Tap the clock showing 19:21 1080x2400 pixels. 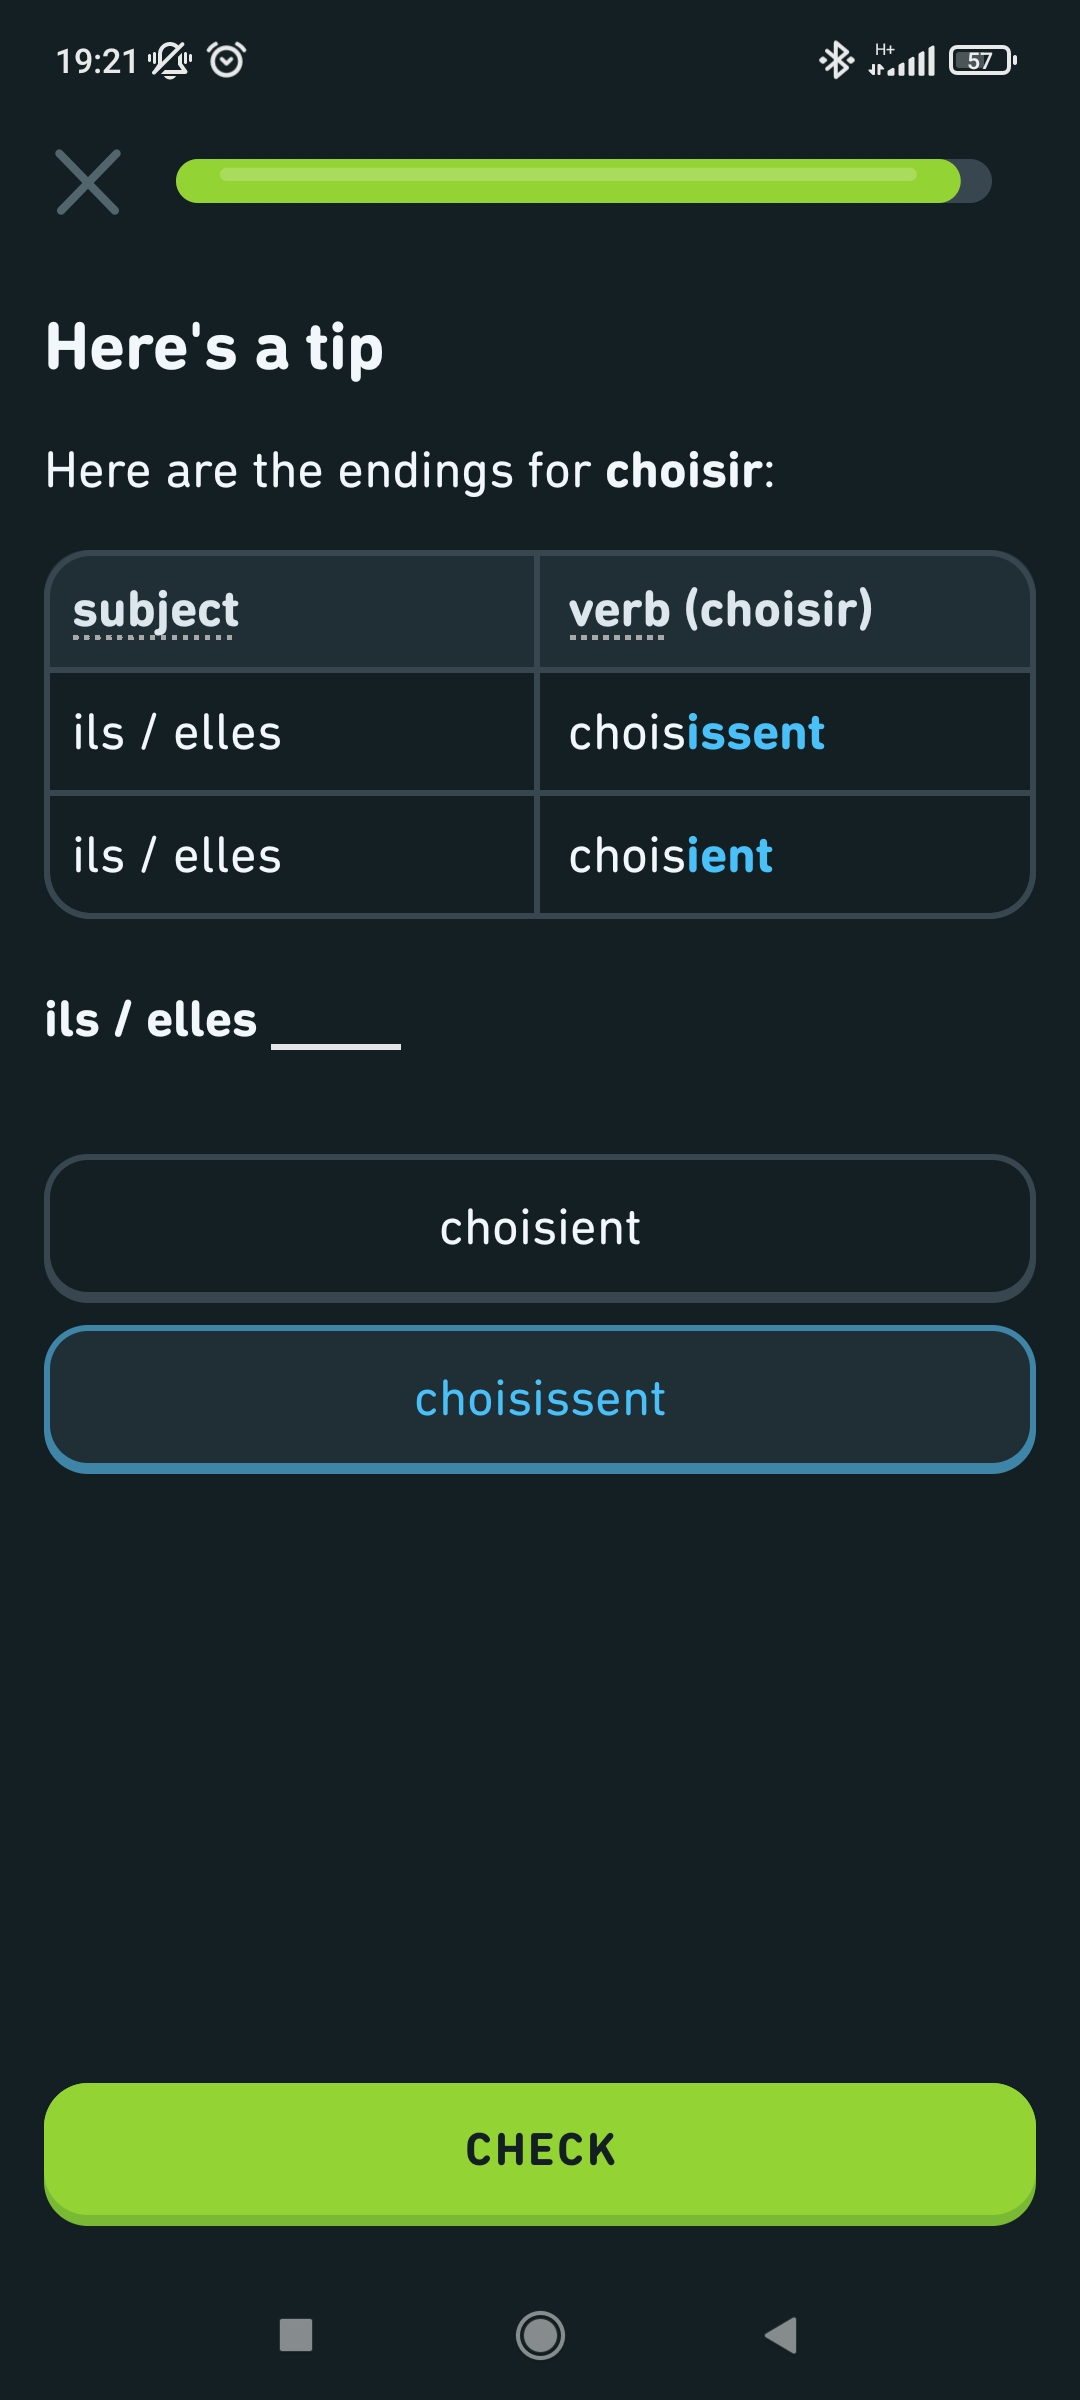click(96, 60)
